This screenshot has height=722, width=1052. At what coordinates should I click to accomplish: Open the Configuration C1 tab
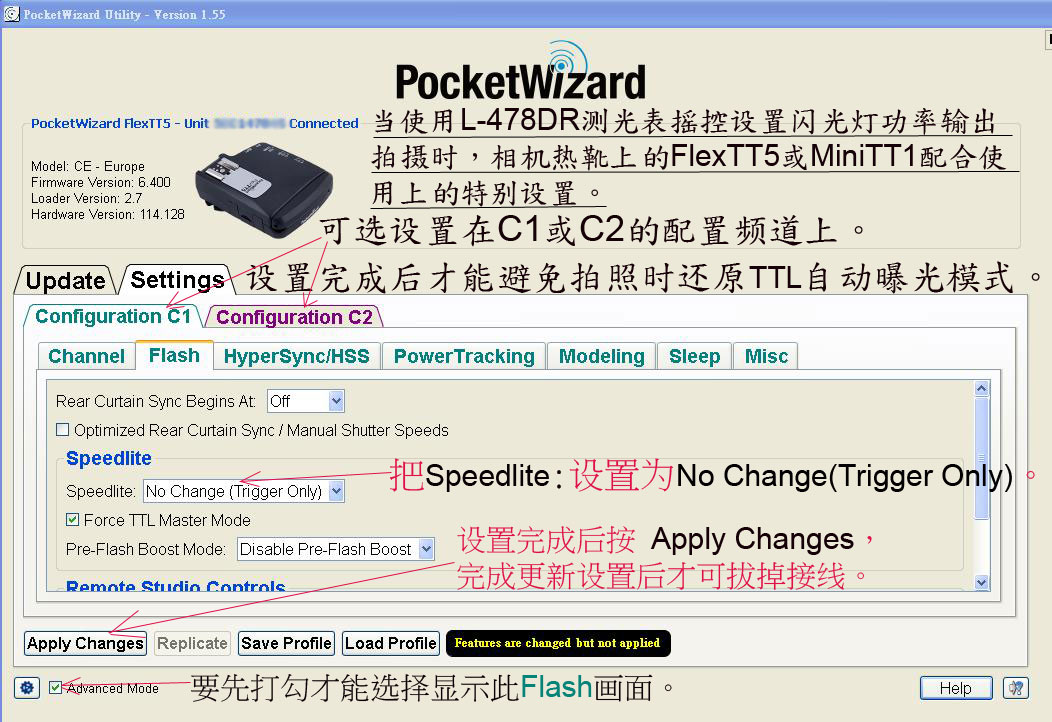point(113,316)
